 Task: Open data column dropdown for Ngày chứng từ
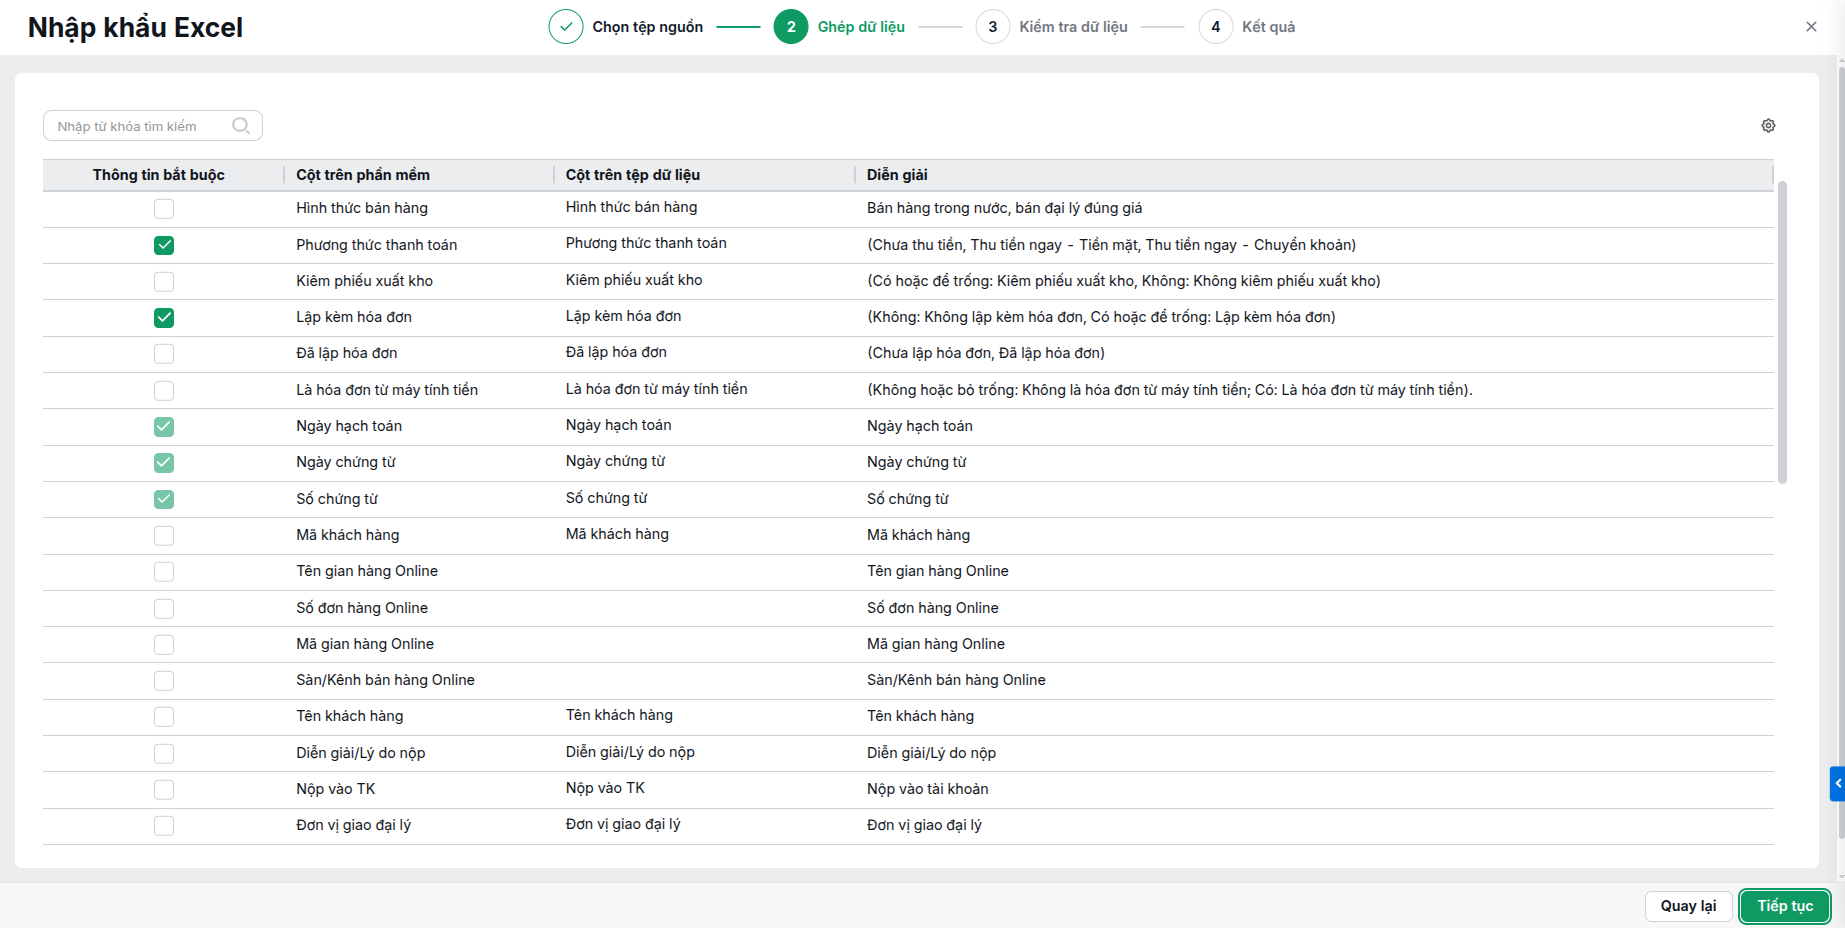tap(704, 462)
